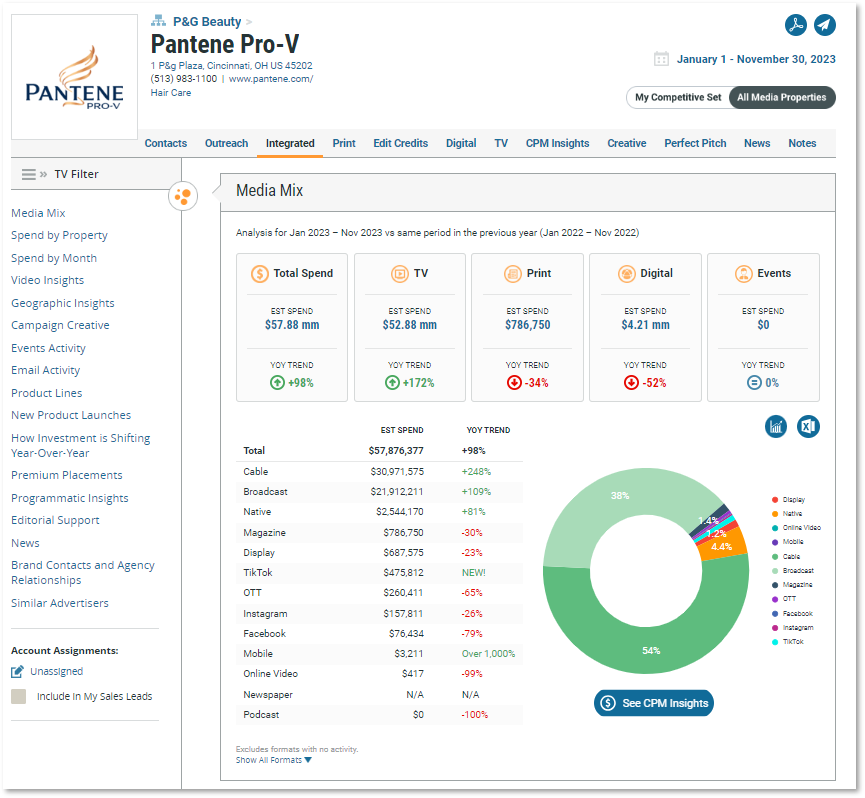Open the hamburger menu in TV Filter
Image resolution: width=865 pixels, height=798 pixels.
pos(29,174)
